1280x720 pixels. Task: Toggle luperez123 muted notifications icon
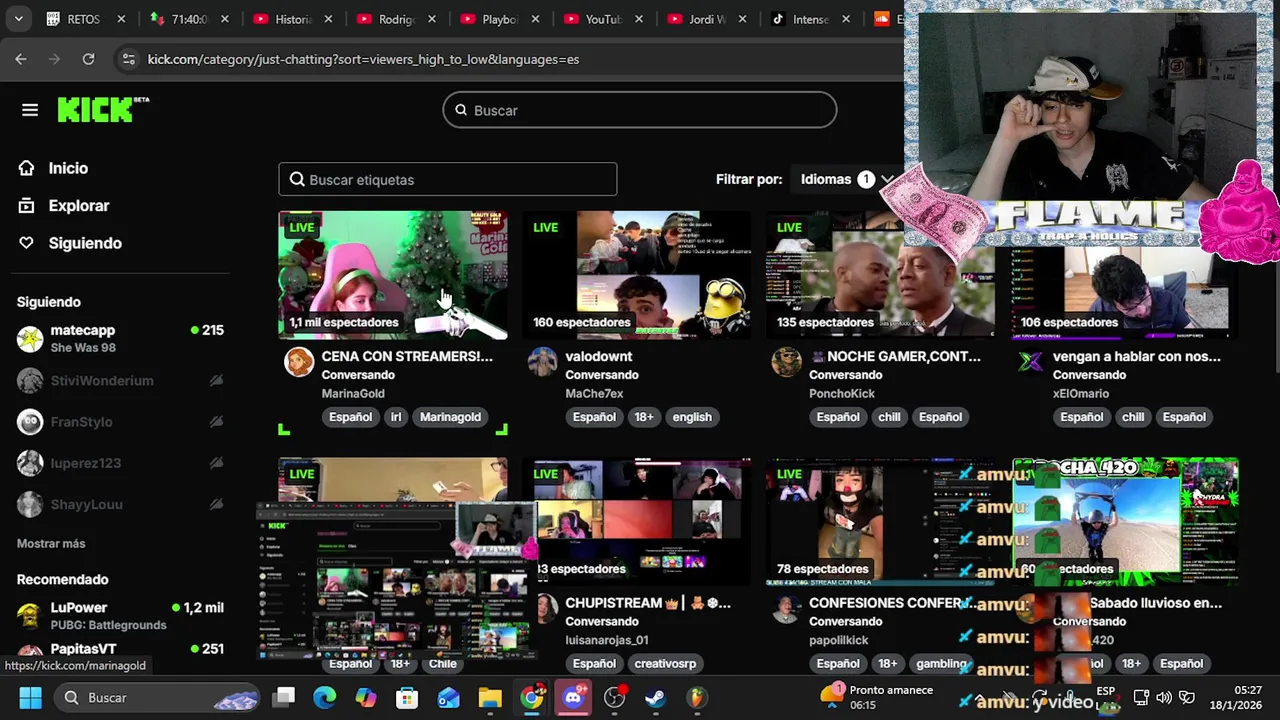pyautogui.click(x=216, y=463)
